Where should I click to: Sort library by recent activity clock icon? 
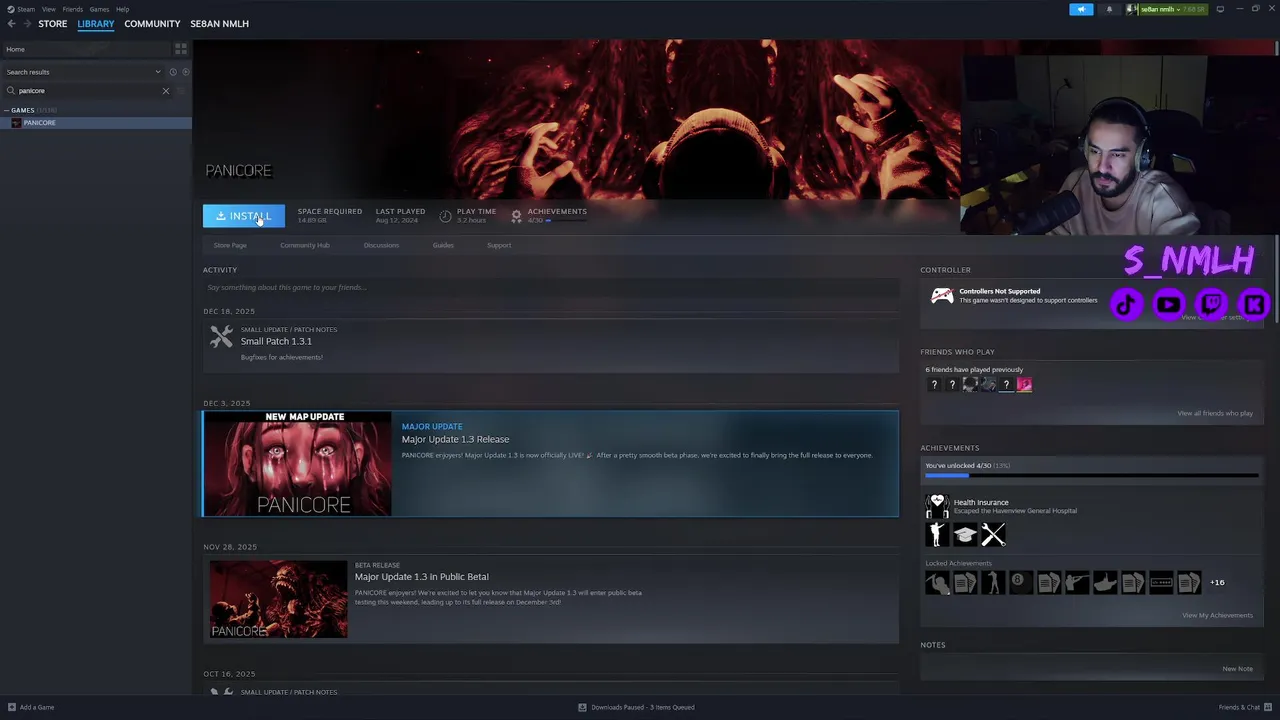[x=173, y=72]
